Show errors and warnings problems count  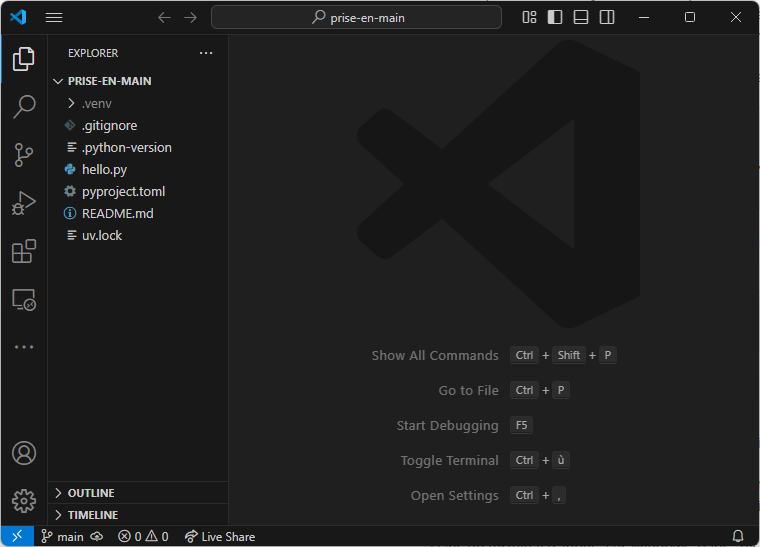[143, 536]
